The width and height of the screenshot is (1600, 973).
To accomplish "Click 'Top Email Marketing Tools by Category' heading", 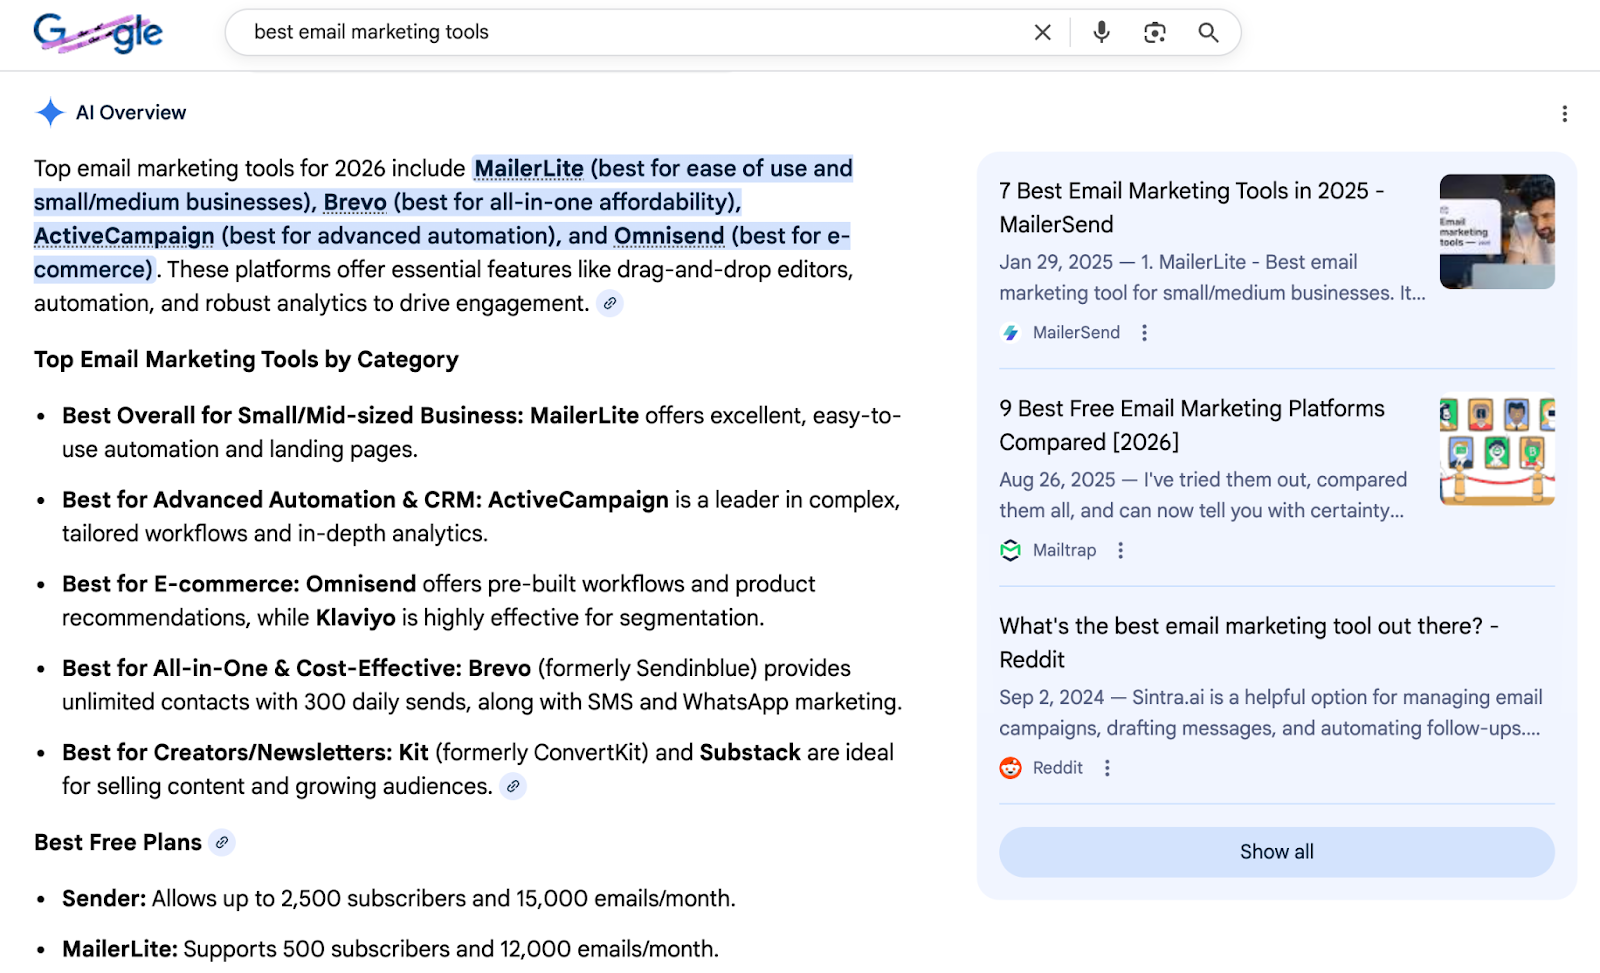I will pyautogui.click(x=246, y=359).
